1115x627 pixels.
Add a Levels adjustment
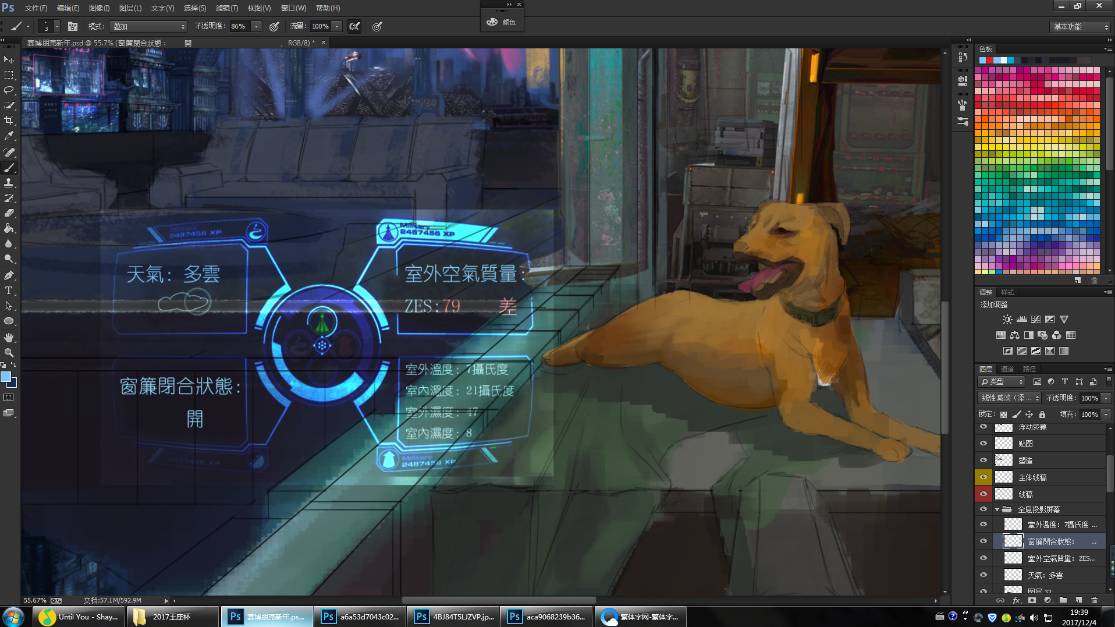click(1021, 319)
